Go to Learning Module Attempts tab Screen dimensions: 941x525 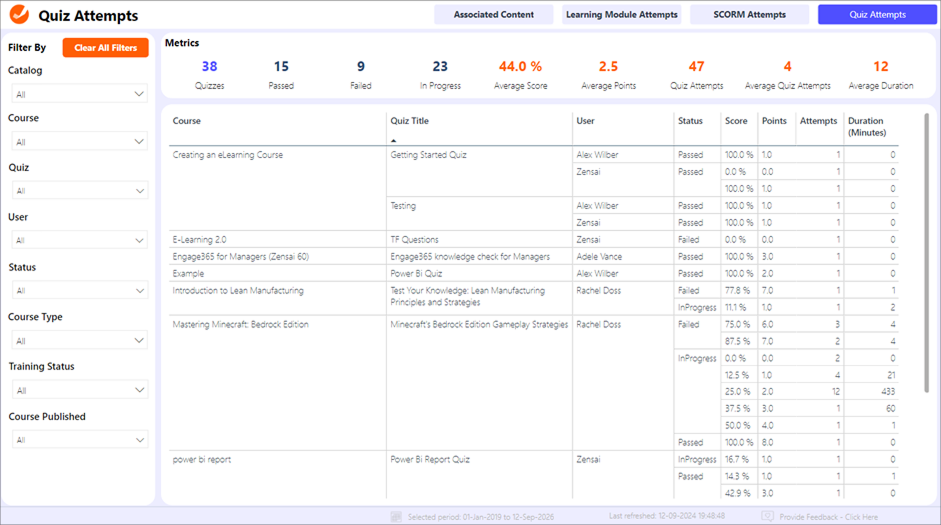pos(621,15)
